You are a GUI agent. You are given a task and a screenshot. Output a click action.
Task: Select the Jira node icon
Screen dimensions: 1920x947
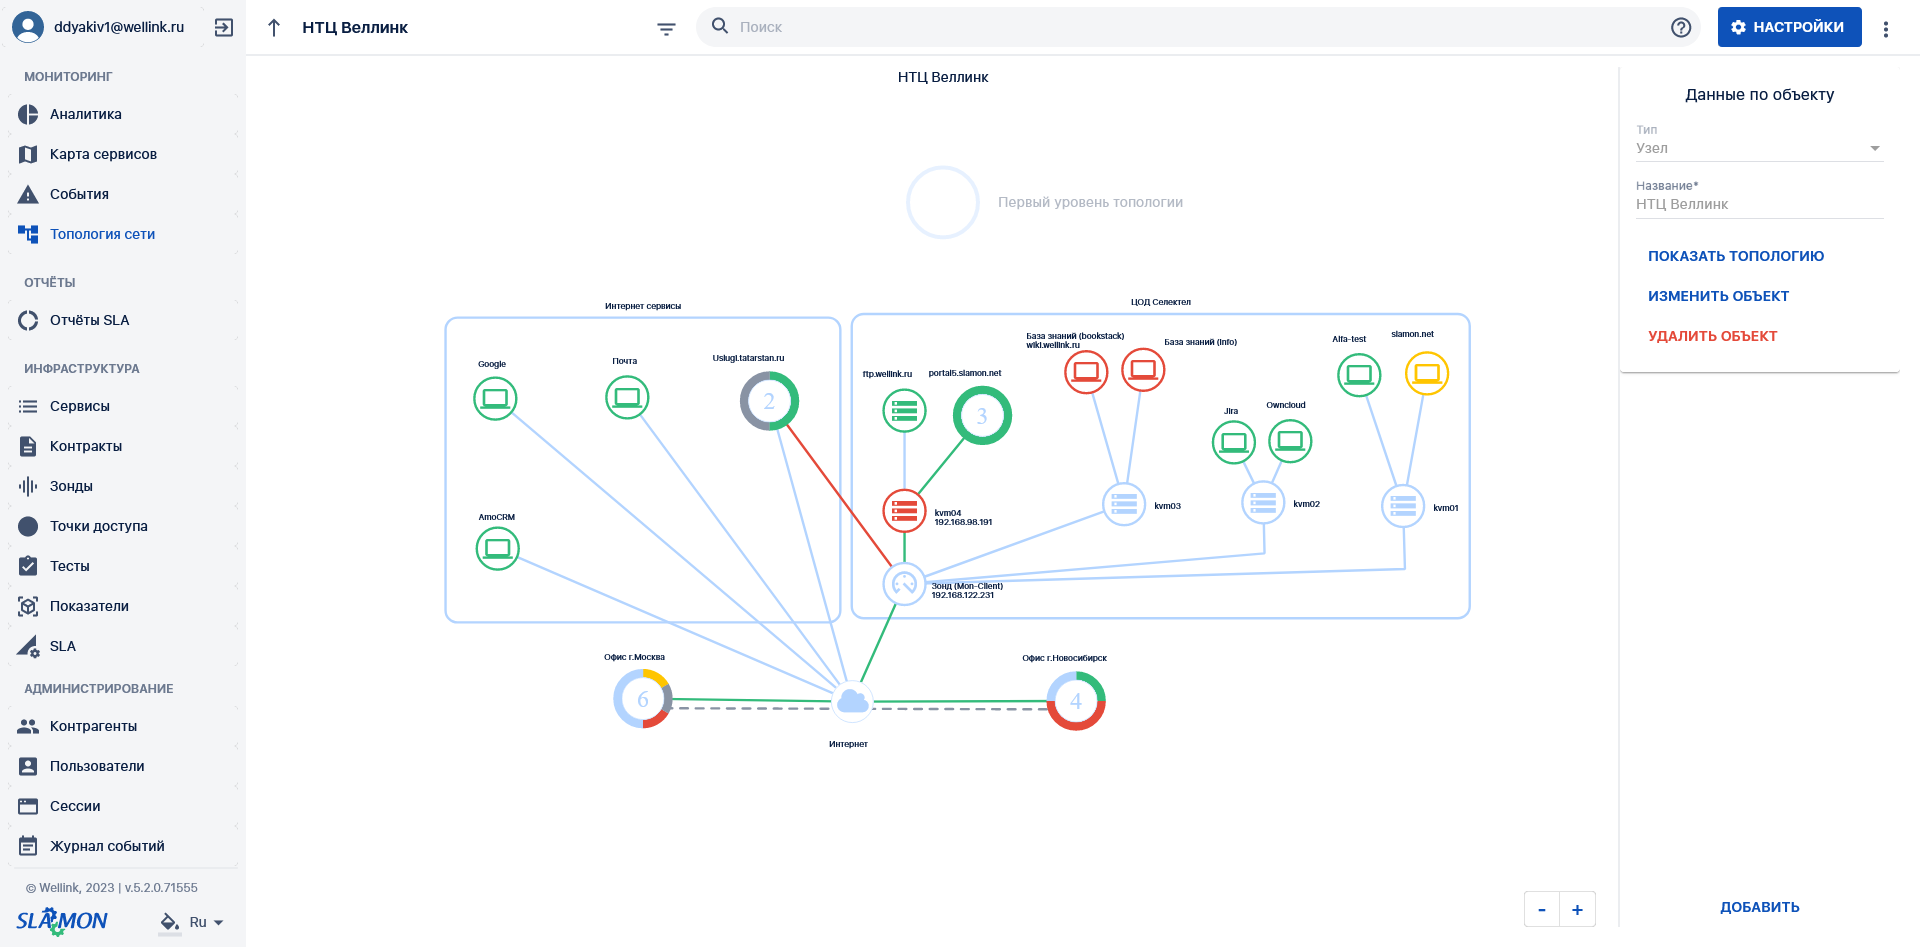click(1234, 442)
